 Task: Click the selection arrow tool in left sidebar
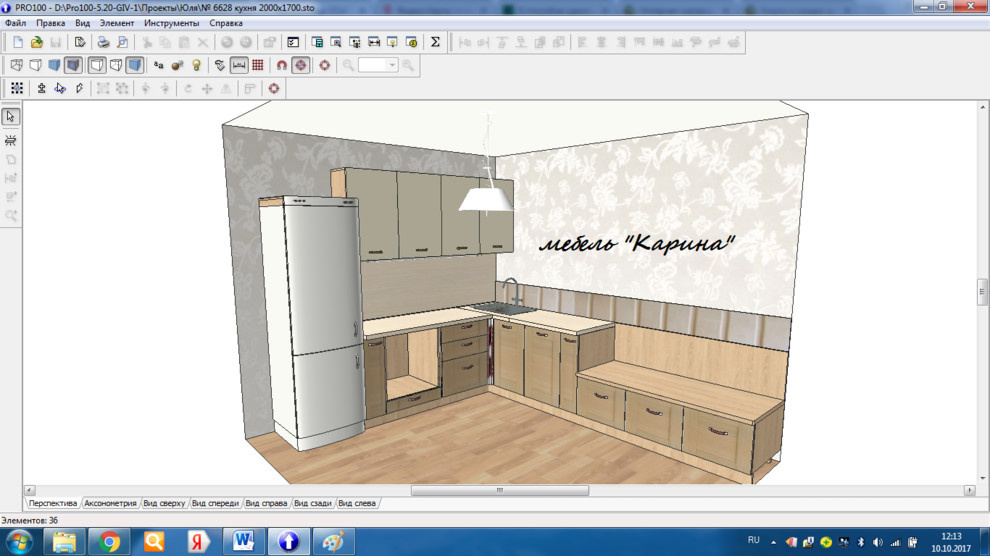[11, 117]
